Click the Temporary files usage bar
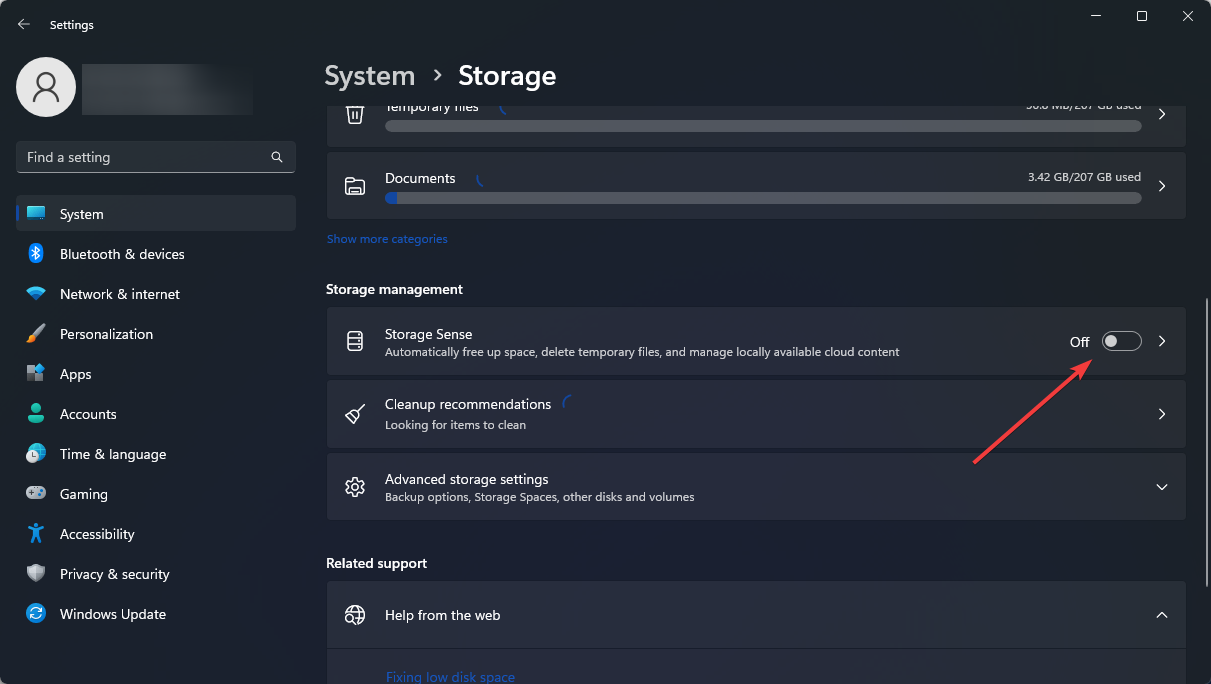This screenshot has width=1211, height=684. coord(763,126)
